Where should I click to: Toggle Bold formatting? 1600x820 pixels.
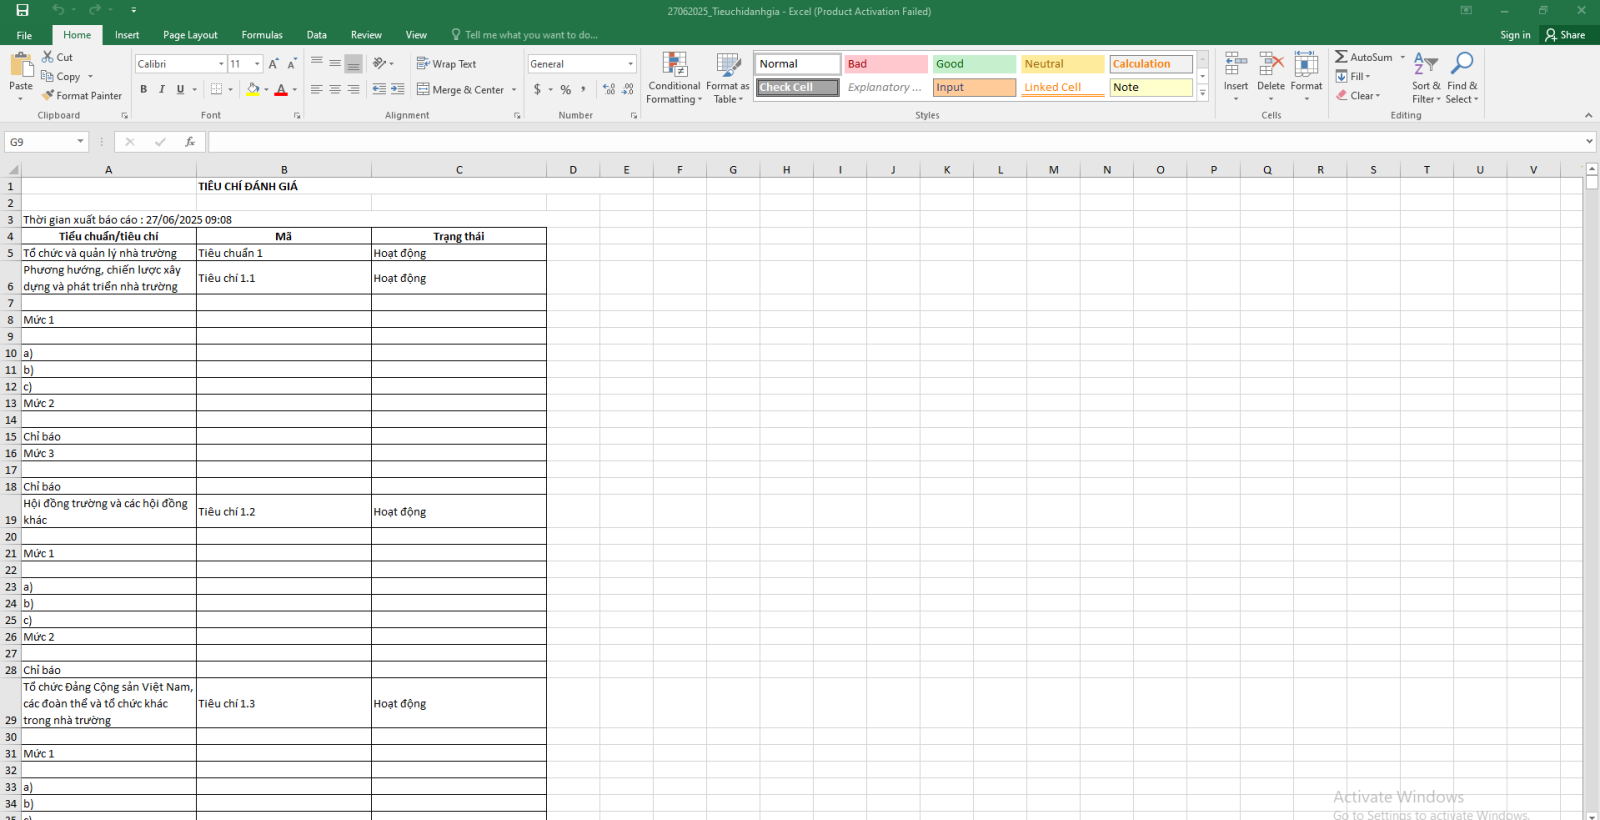tap(143, 90)
